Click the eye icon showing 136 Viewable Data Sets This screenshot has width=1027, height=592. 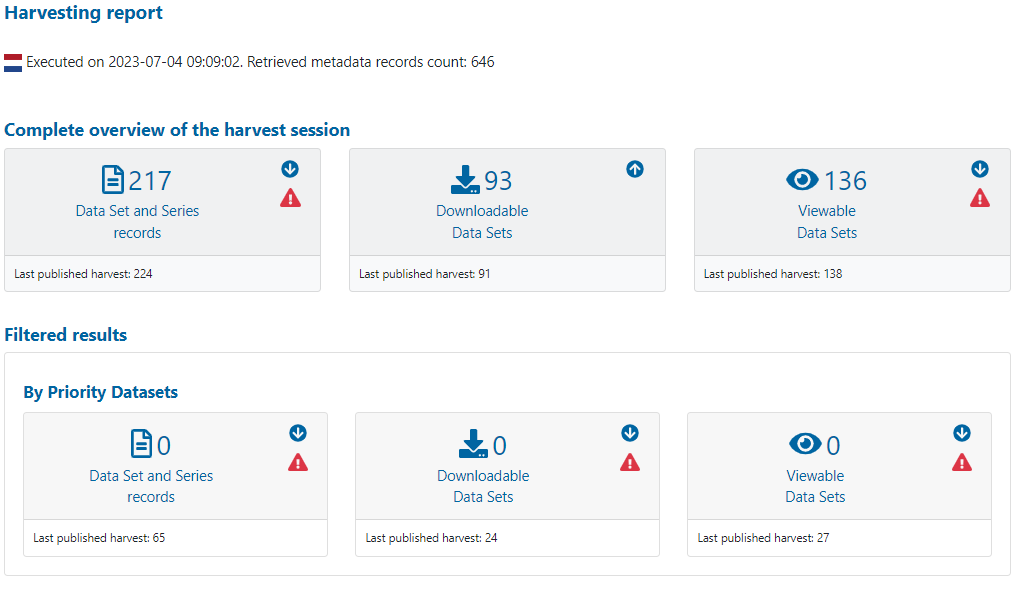click(x=801, y=180)
